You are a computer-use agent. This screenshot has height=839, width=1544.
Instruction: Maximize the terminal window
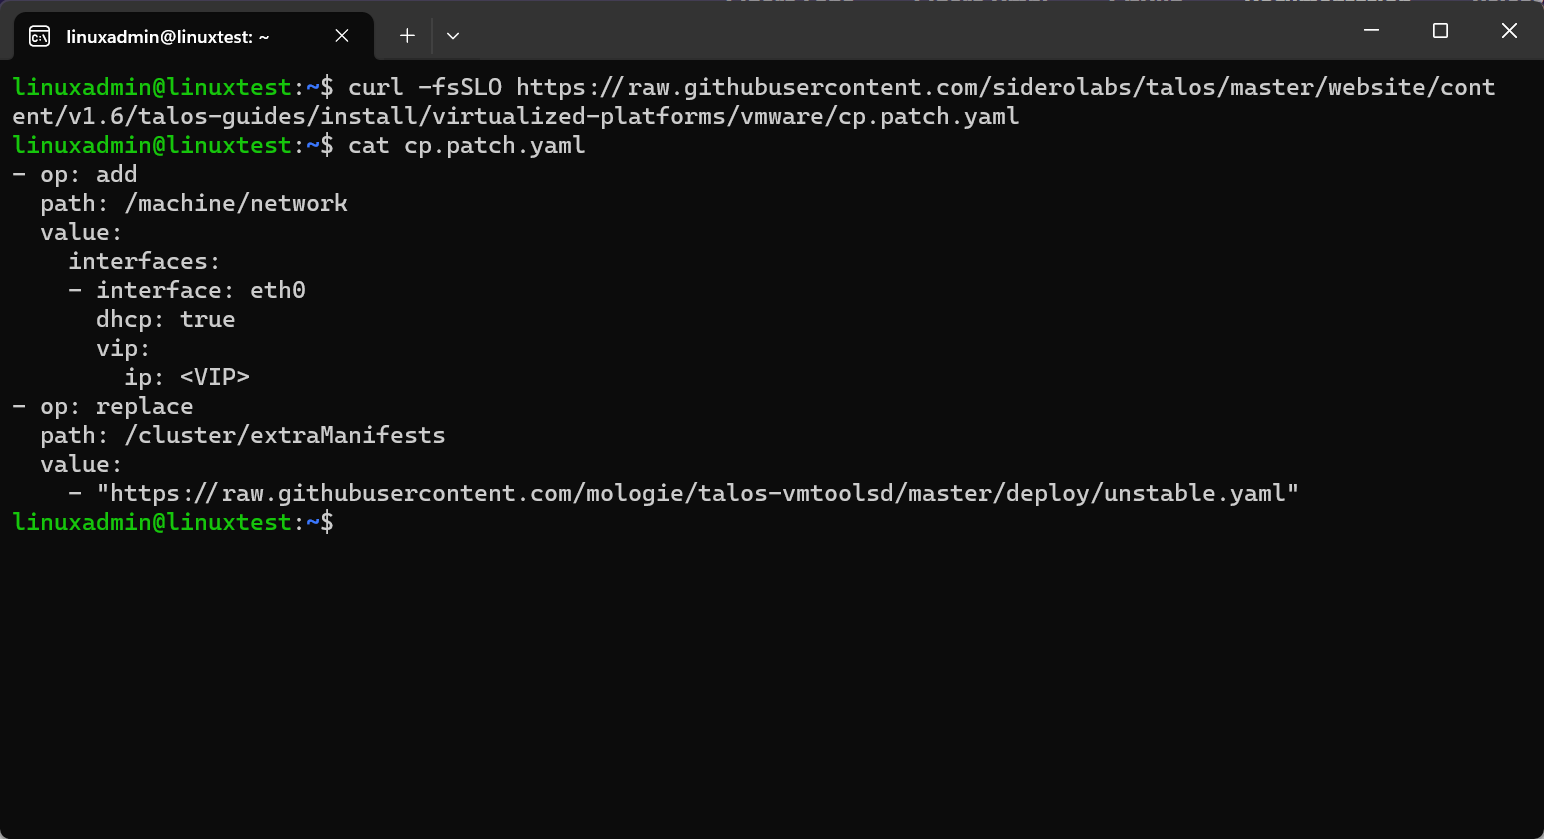click(1440, 31)
